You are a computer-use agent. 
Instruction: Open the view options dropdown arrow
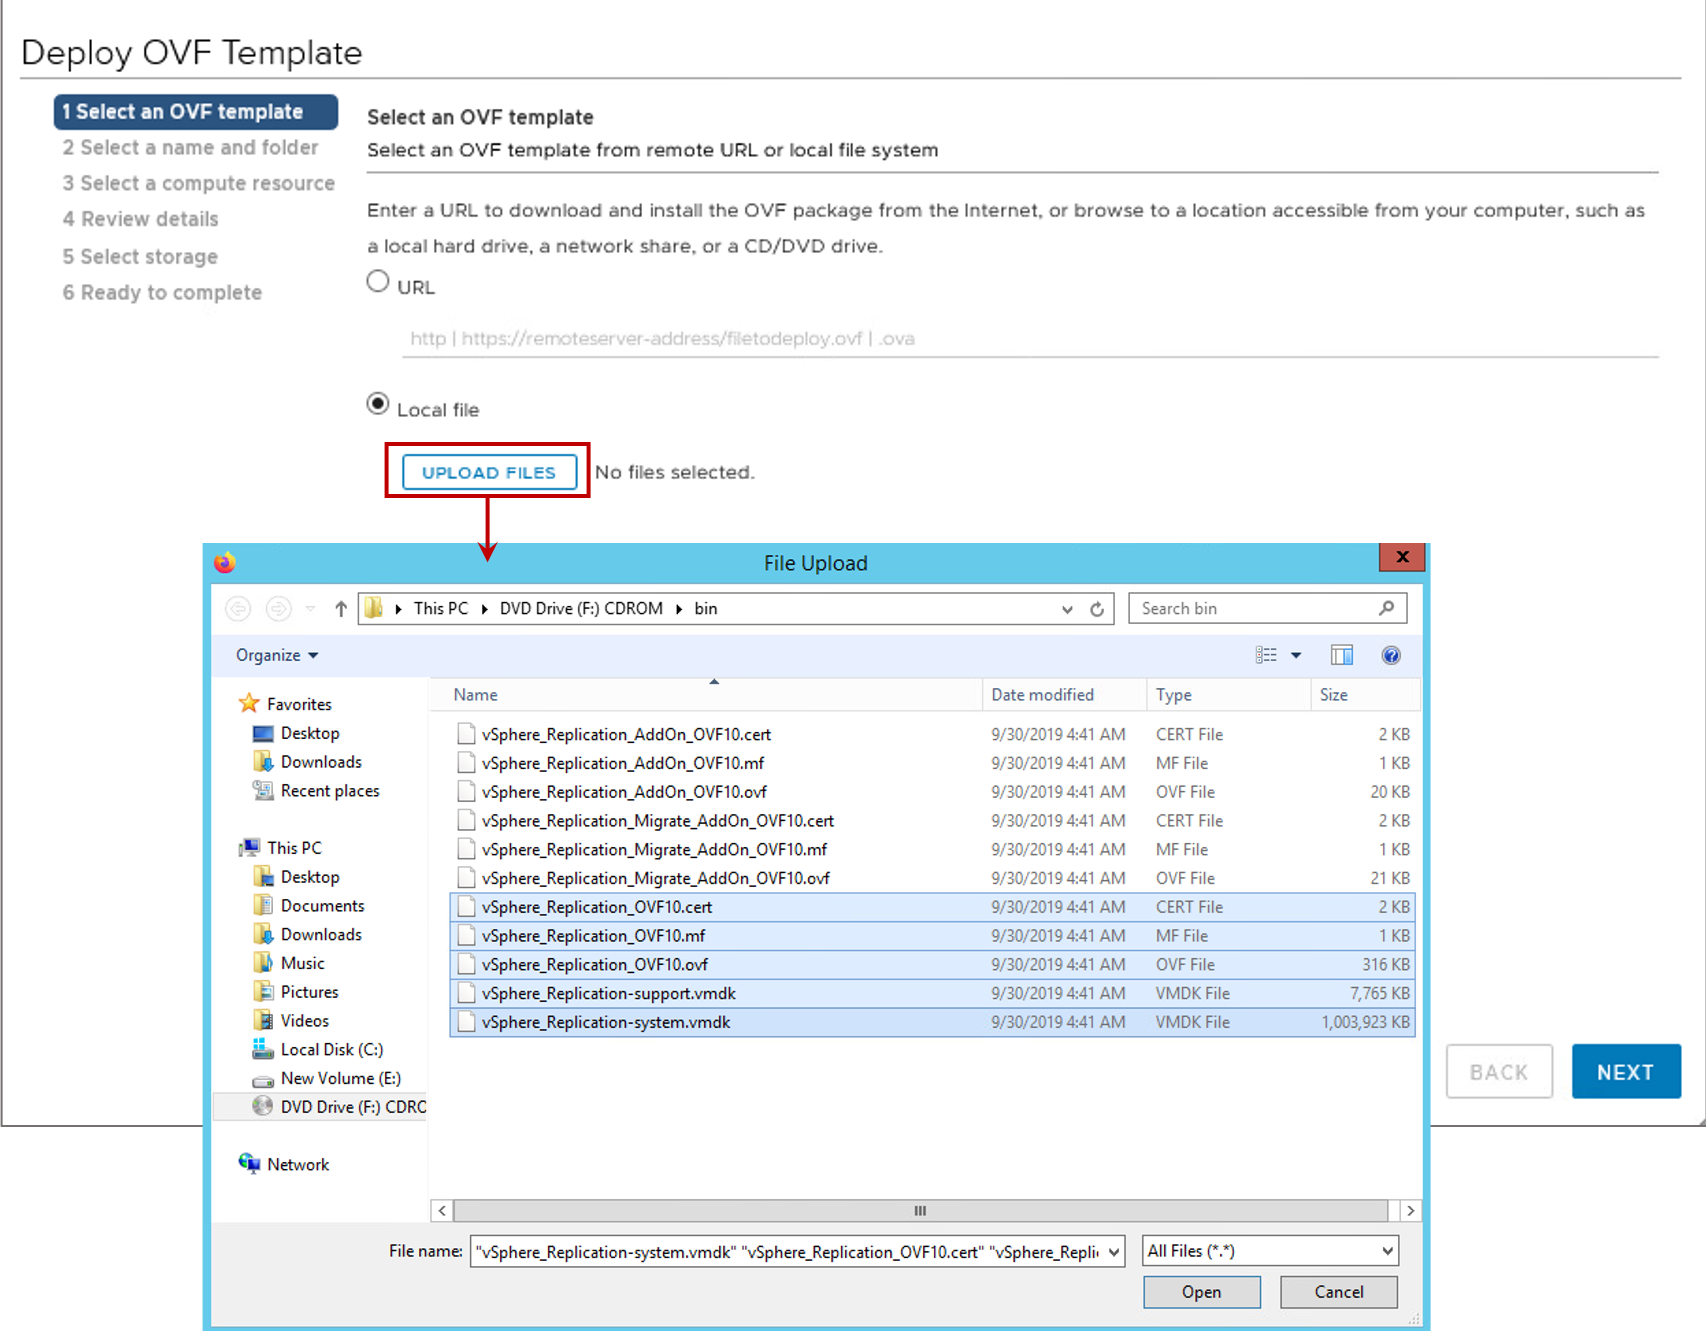click(x=1296, y=655)
